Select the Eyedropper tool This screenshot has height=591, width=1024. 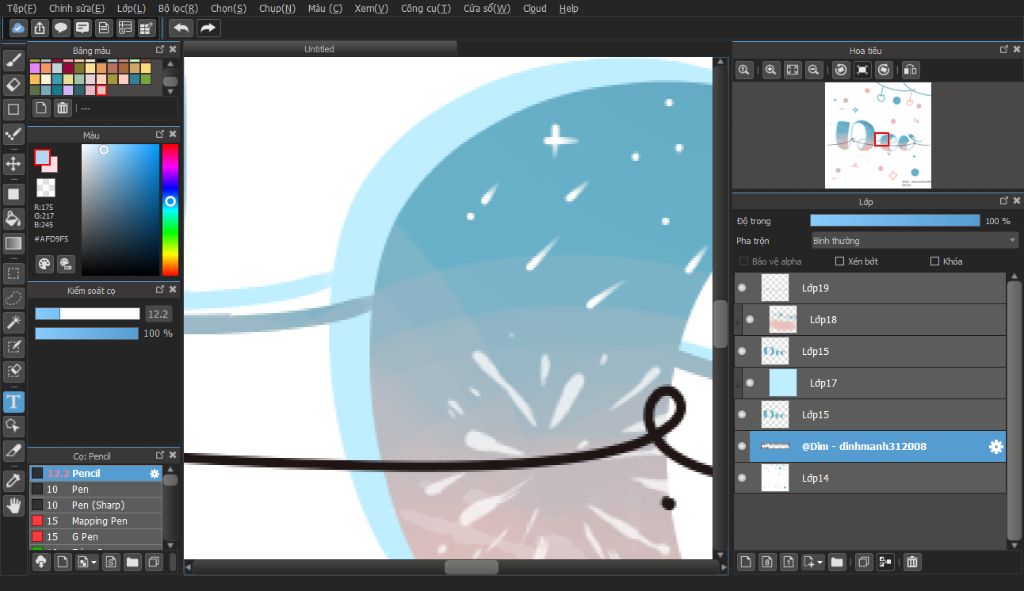(13, 481)
